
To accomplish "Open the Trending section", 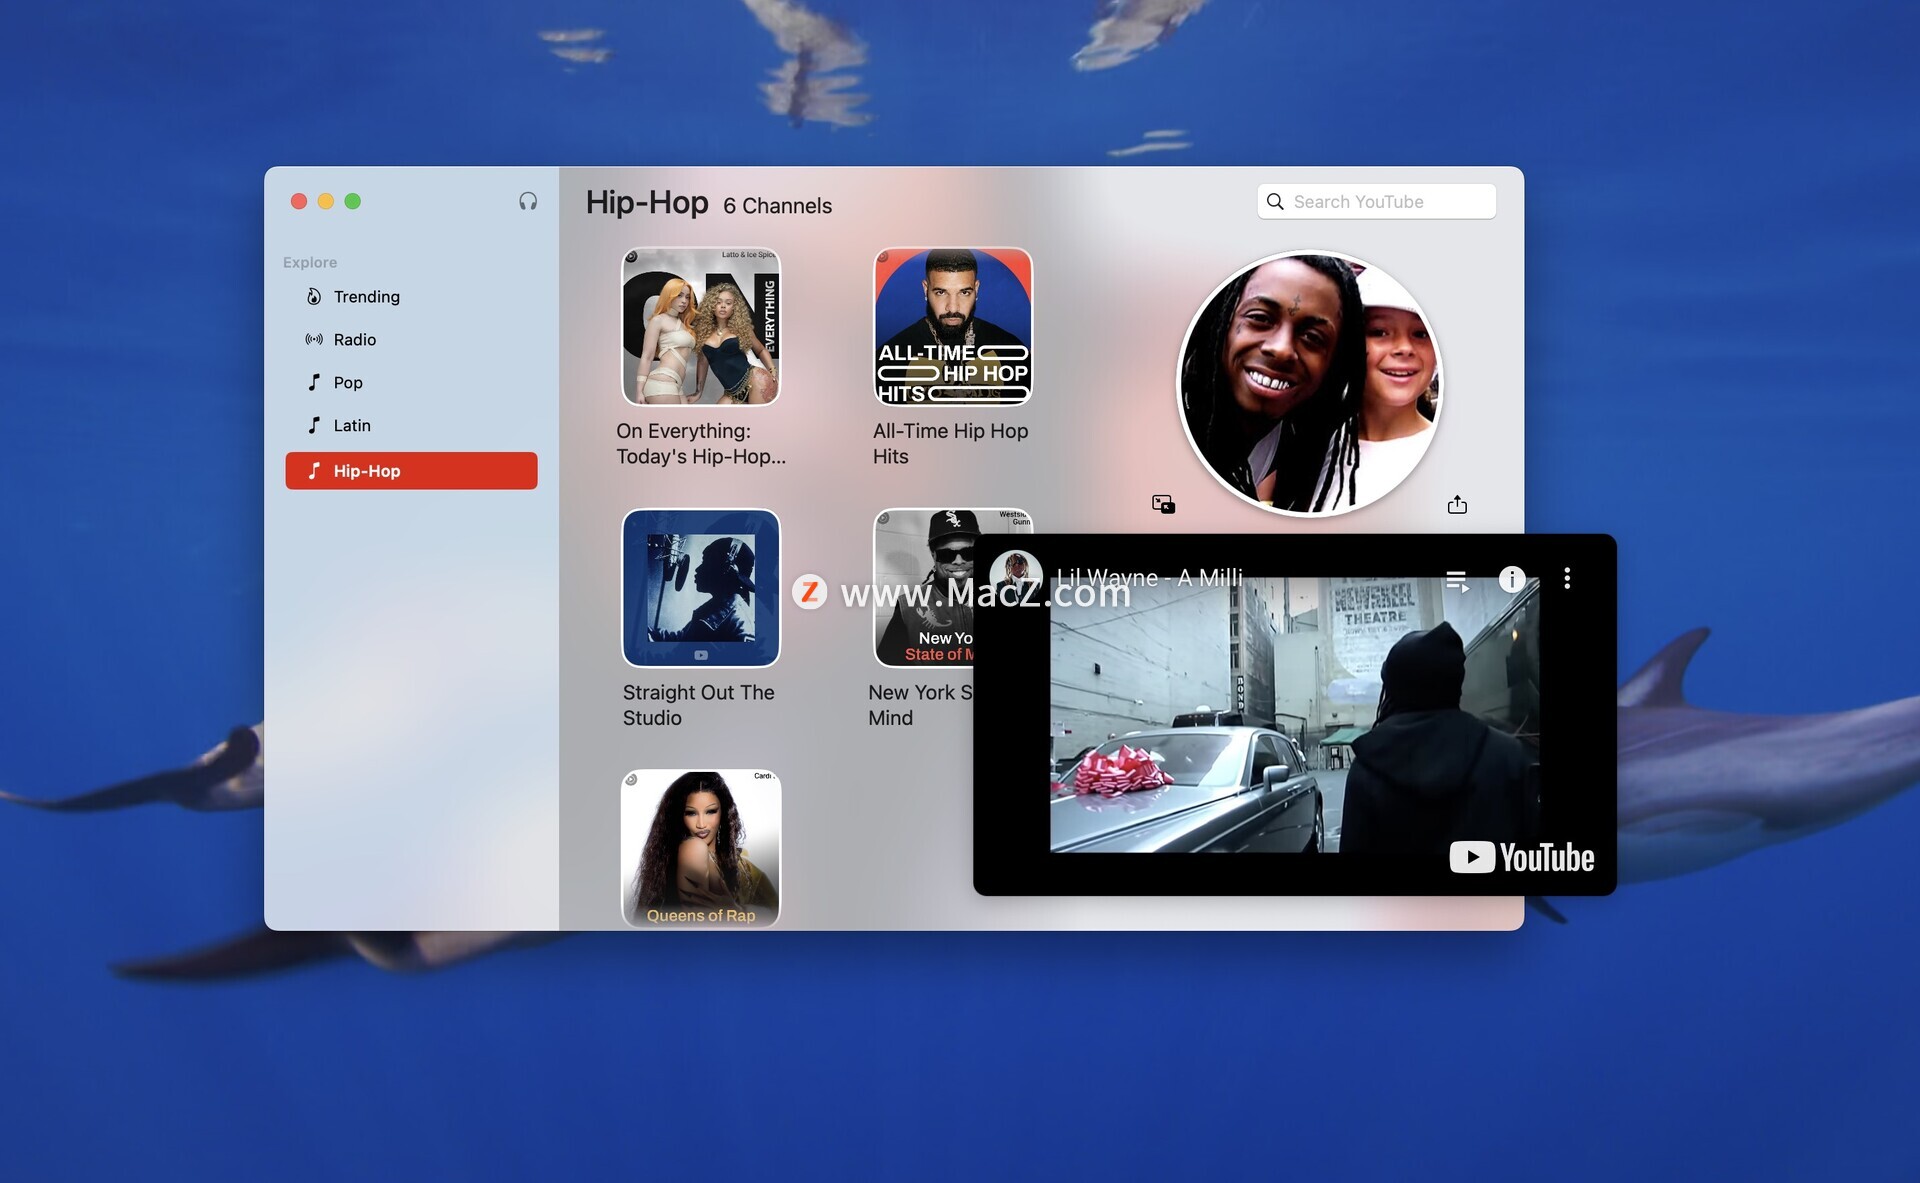I will click(366, 297).
